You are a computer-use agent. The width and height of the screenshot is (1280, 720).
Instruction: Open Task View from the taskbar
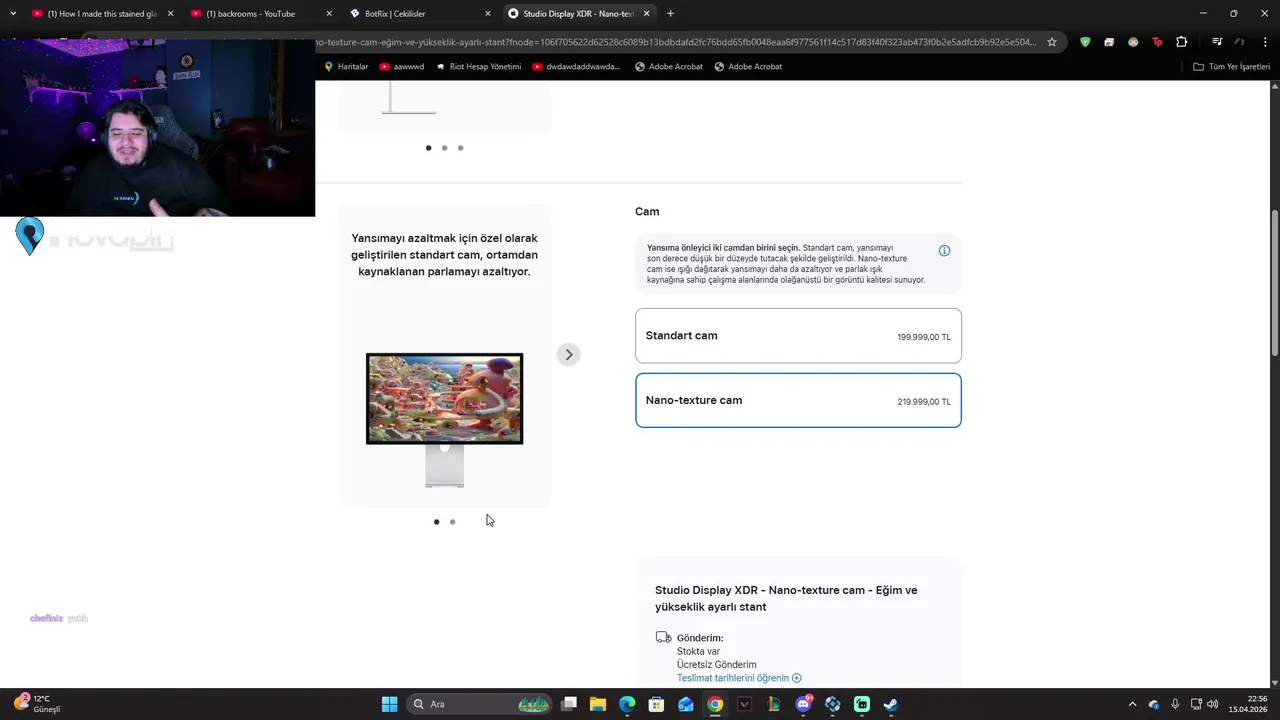(569, 704)
